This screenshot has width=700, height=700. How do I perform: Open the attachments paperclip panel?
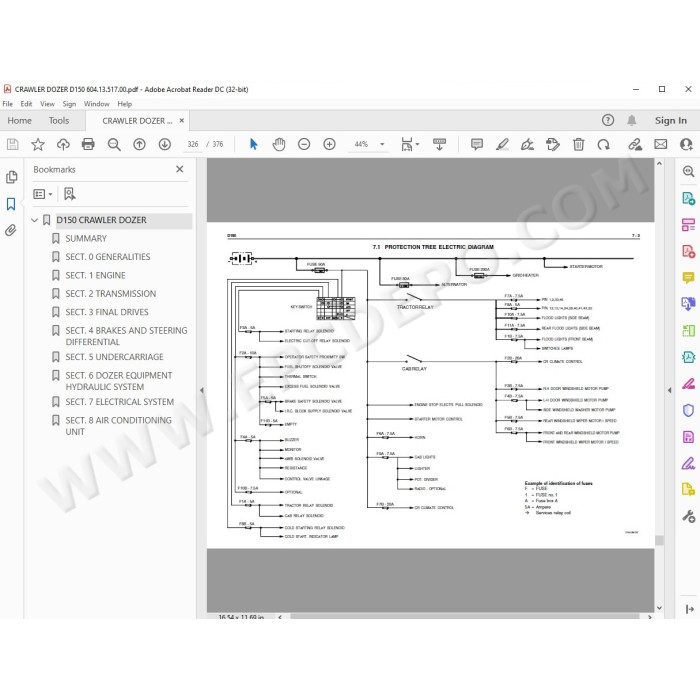(x=11, y=230)
